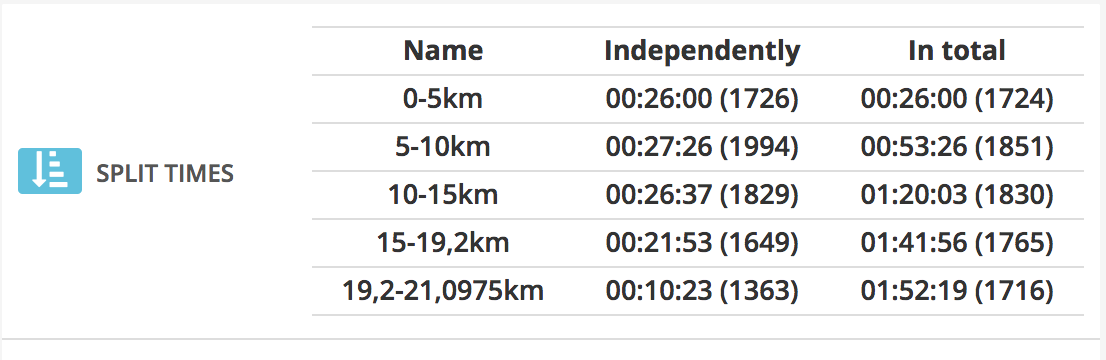Click independent time 00:26:37 (1829)
This screenshot has height=360, width=1106.
pyautogui.click(x=703, y=196)
